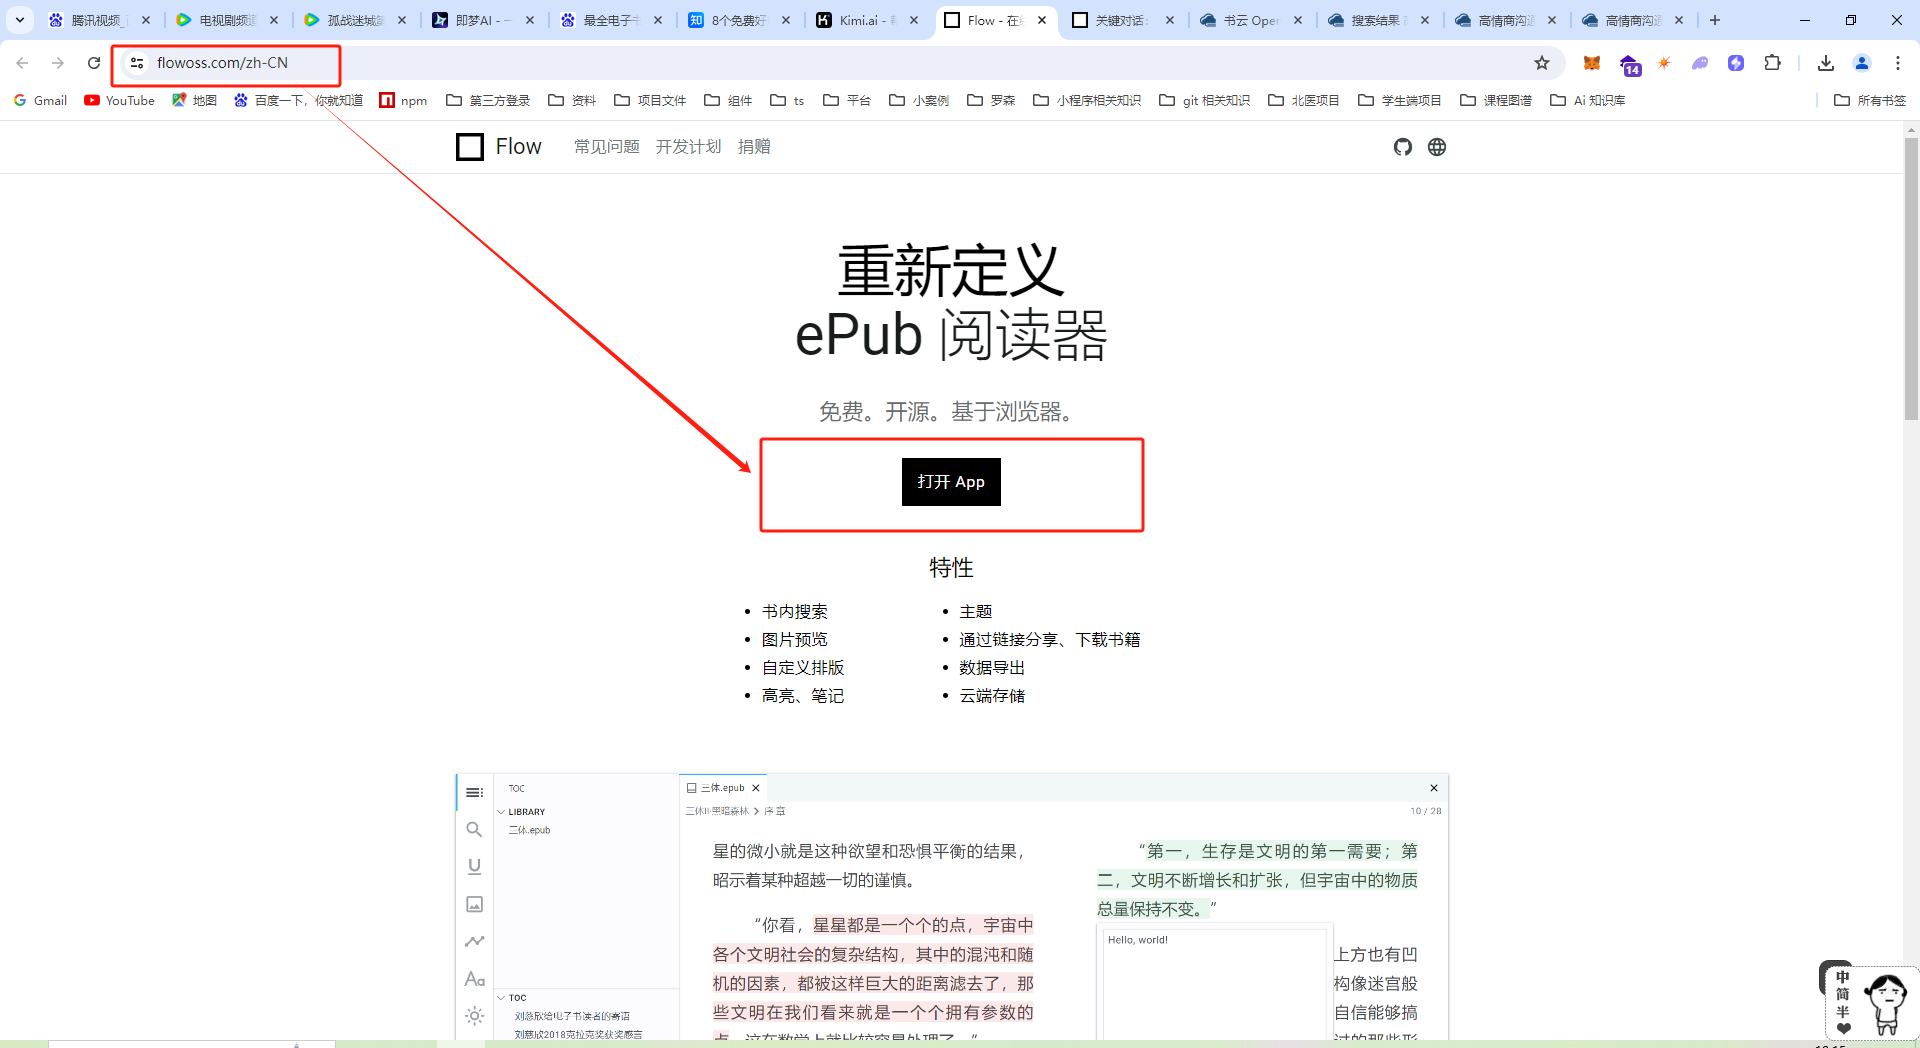This screenshot has width=1920, height=1048.
Task: Open the browser extensions puzzle icon
Action: coord(1772,63)
